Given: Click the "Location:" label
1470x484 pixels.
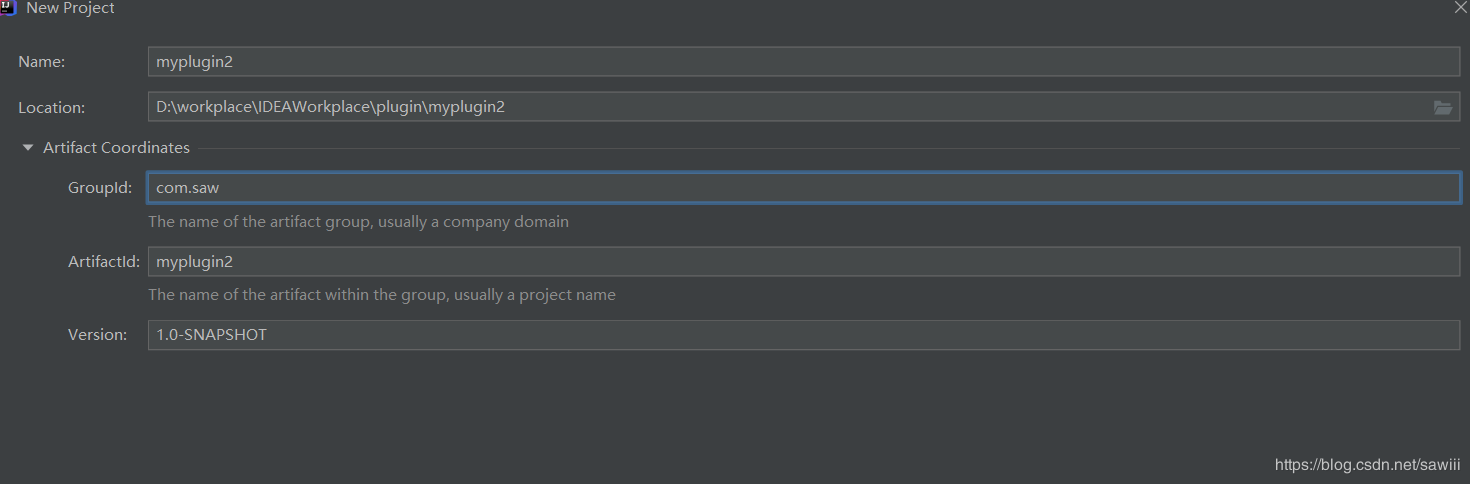Looking at the screenshot, I should [51, 108].
